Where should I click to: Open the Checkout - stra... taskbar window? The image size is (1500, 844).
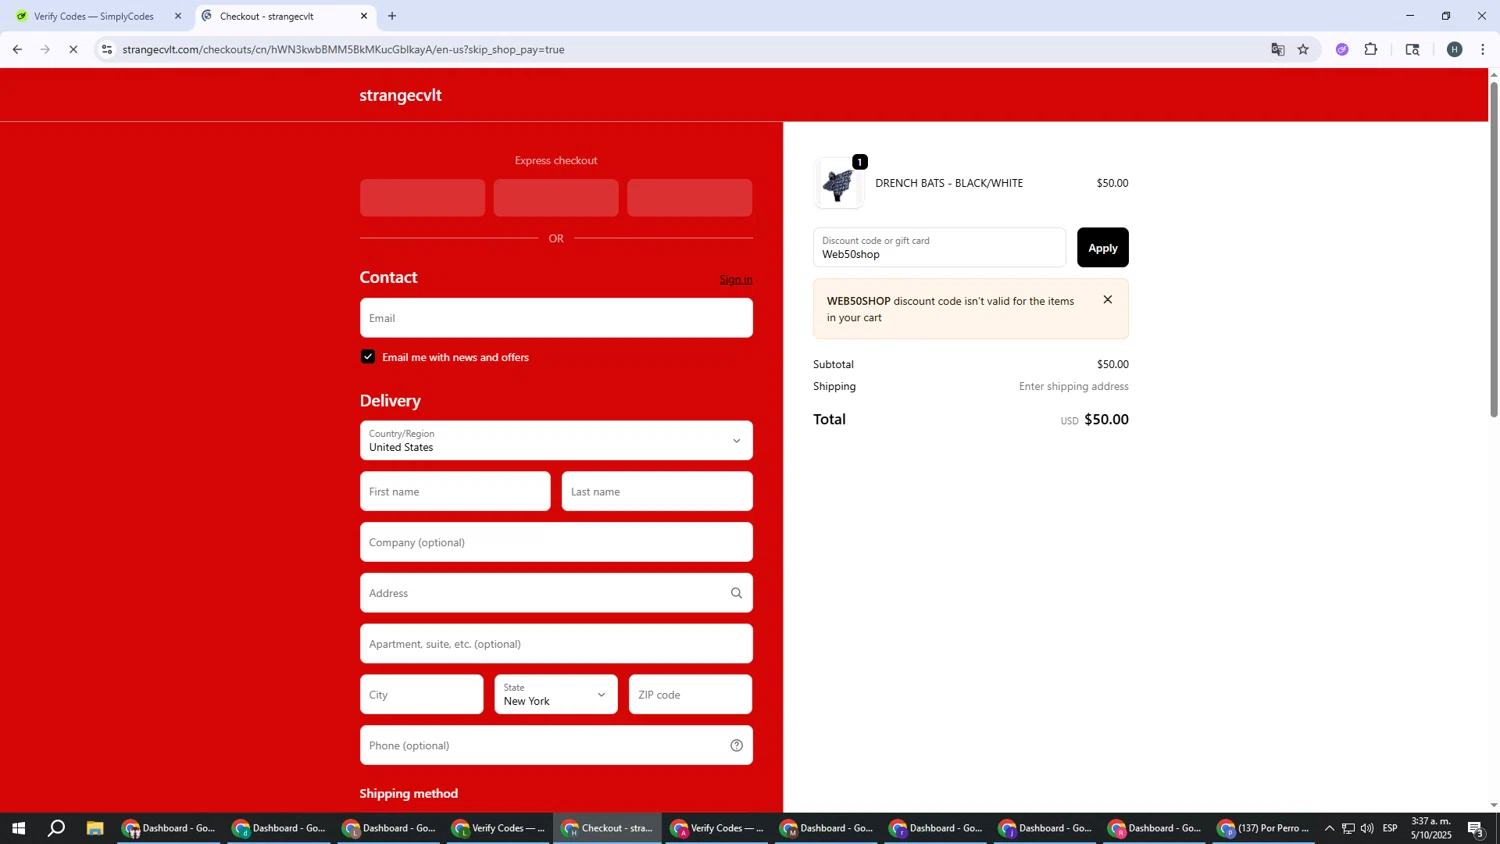point(608,828)
